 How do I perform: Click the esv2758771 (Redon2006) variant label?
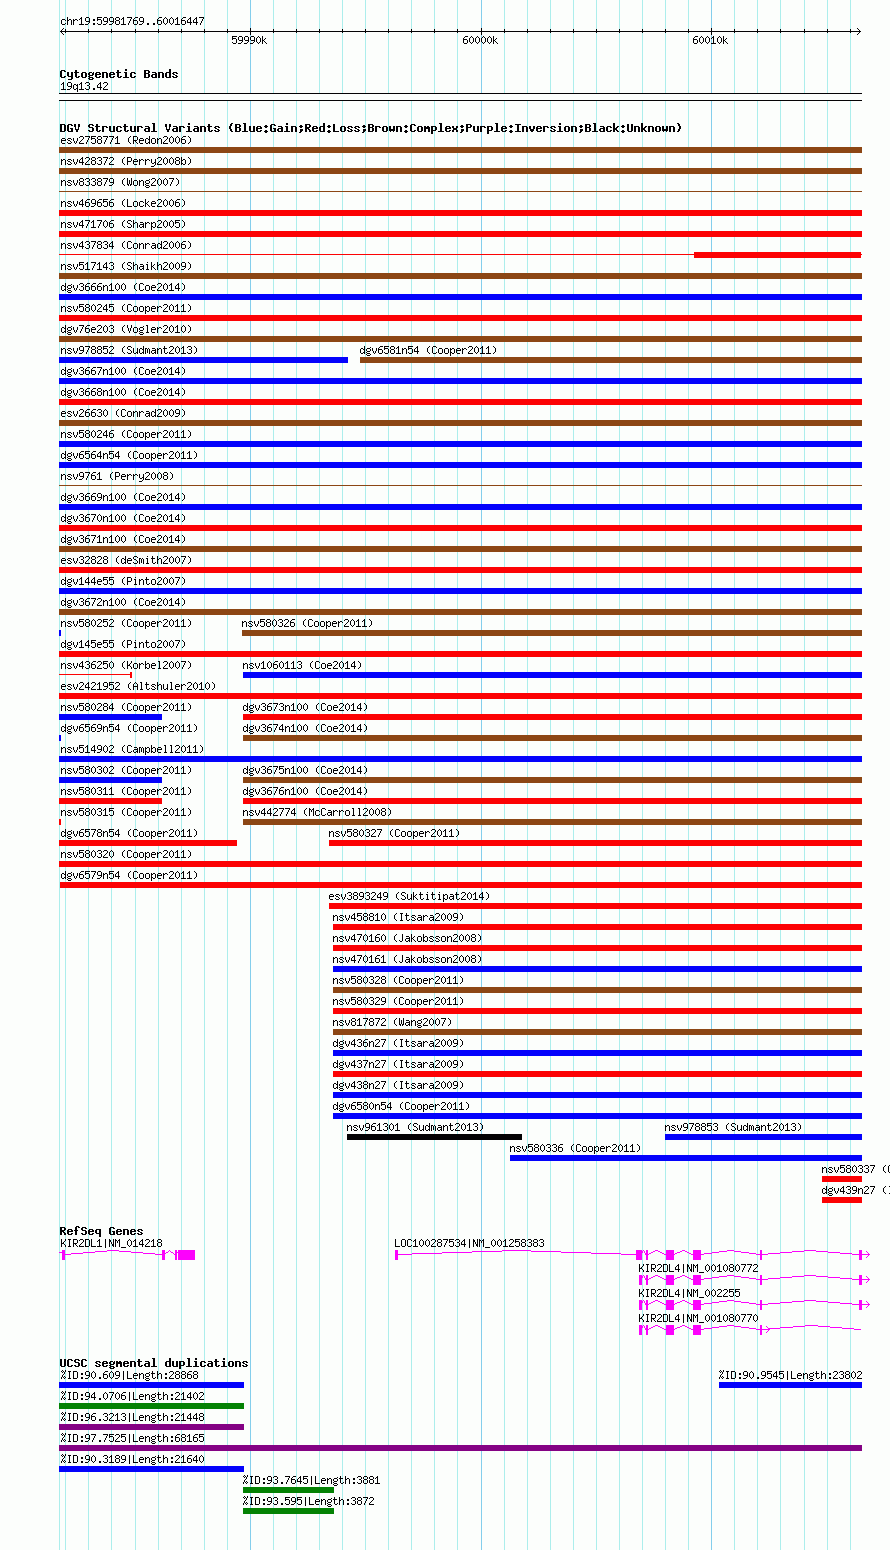click(125, 140)
